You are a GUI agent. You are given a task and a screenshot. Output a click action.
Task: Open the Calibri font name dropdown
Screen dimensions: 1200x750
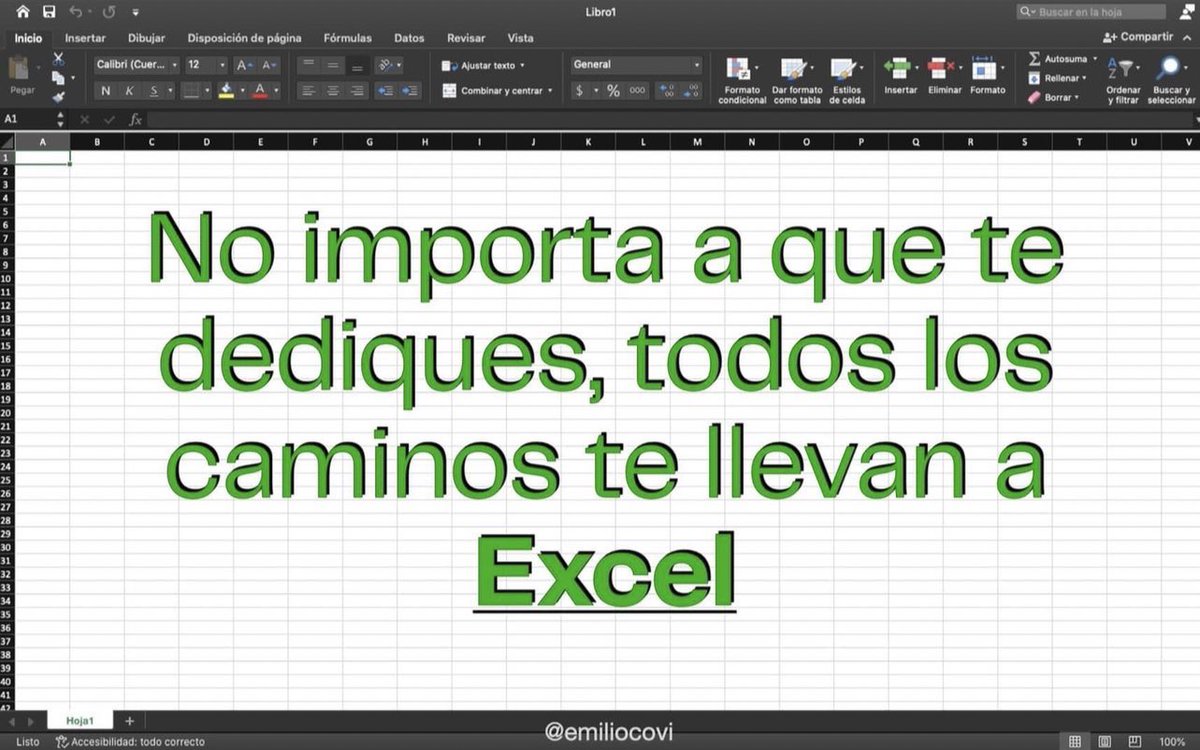pos(137,64)
